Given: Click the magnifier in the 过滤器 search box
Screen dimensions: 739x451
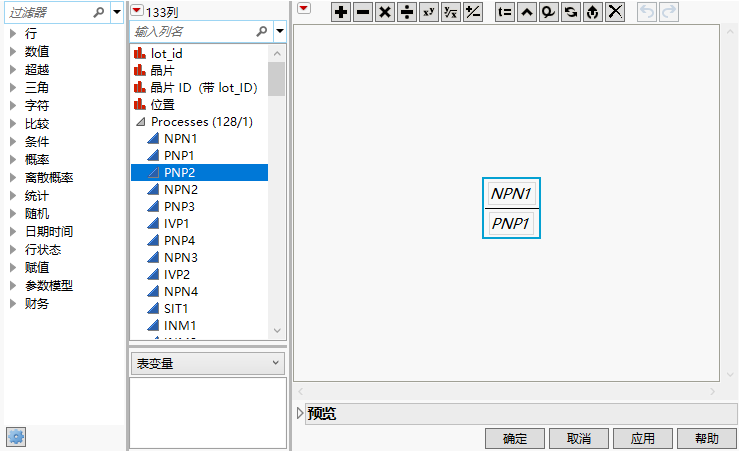Looking at the screenshot, I should pos(99,12).
